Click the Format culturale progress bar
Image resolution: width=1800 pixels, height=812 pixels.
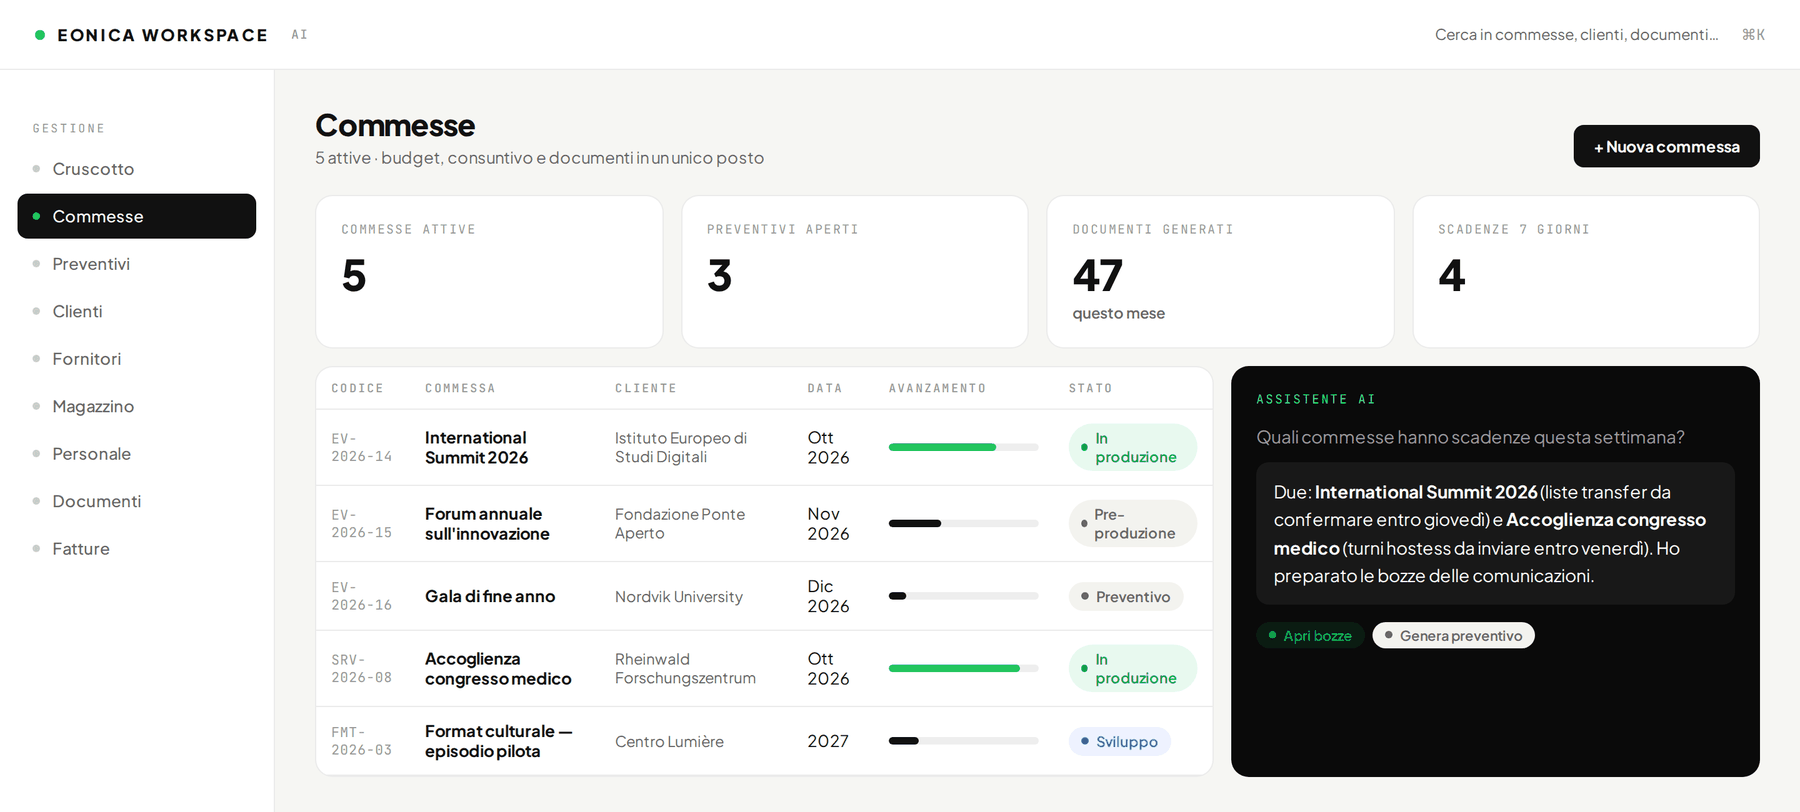click(964, 741)
